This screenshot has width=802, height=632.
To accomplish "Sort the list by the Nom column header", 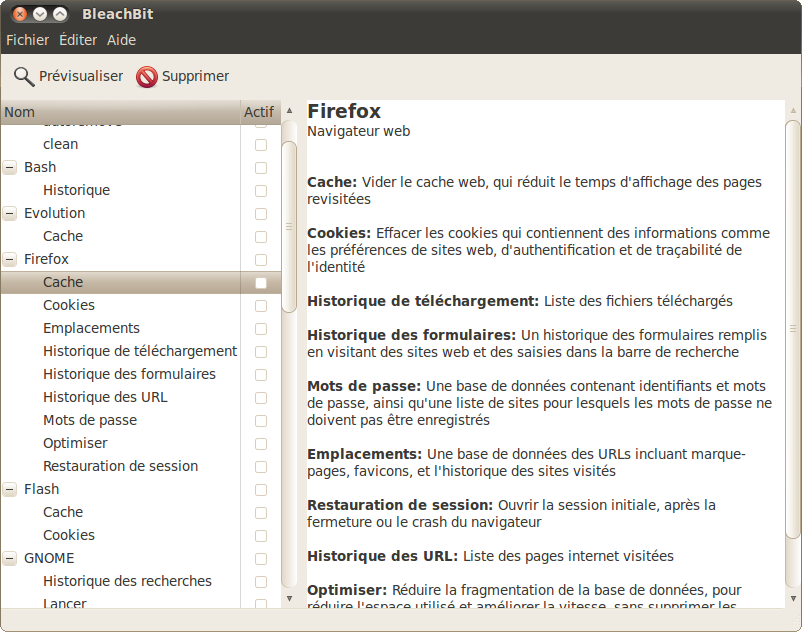I will point(120,112).
